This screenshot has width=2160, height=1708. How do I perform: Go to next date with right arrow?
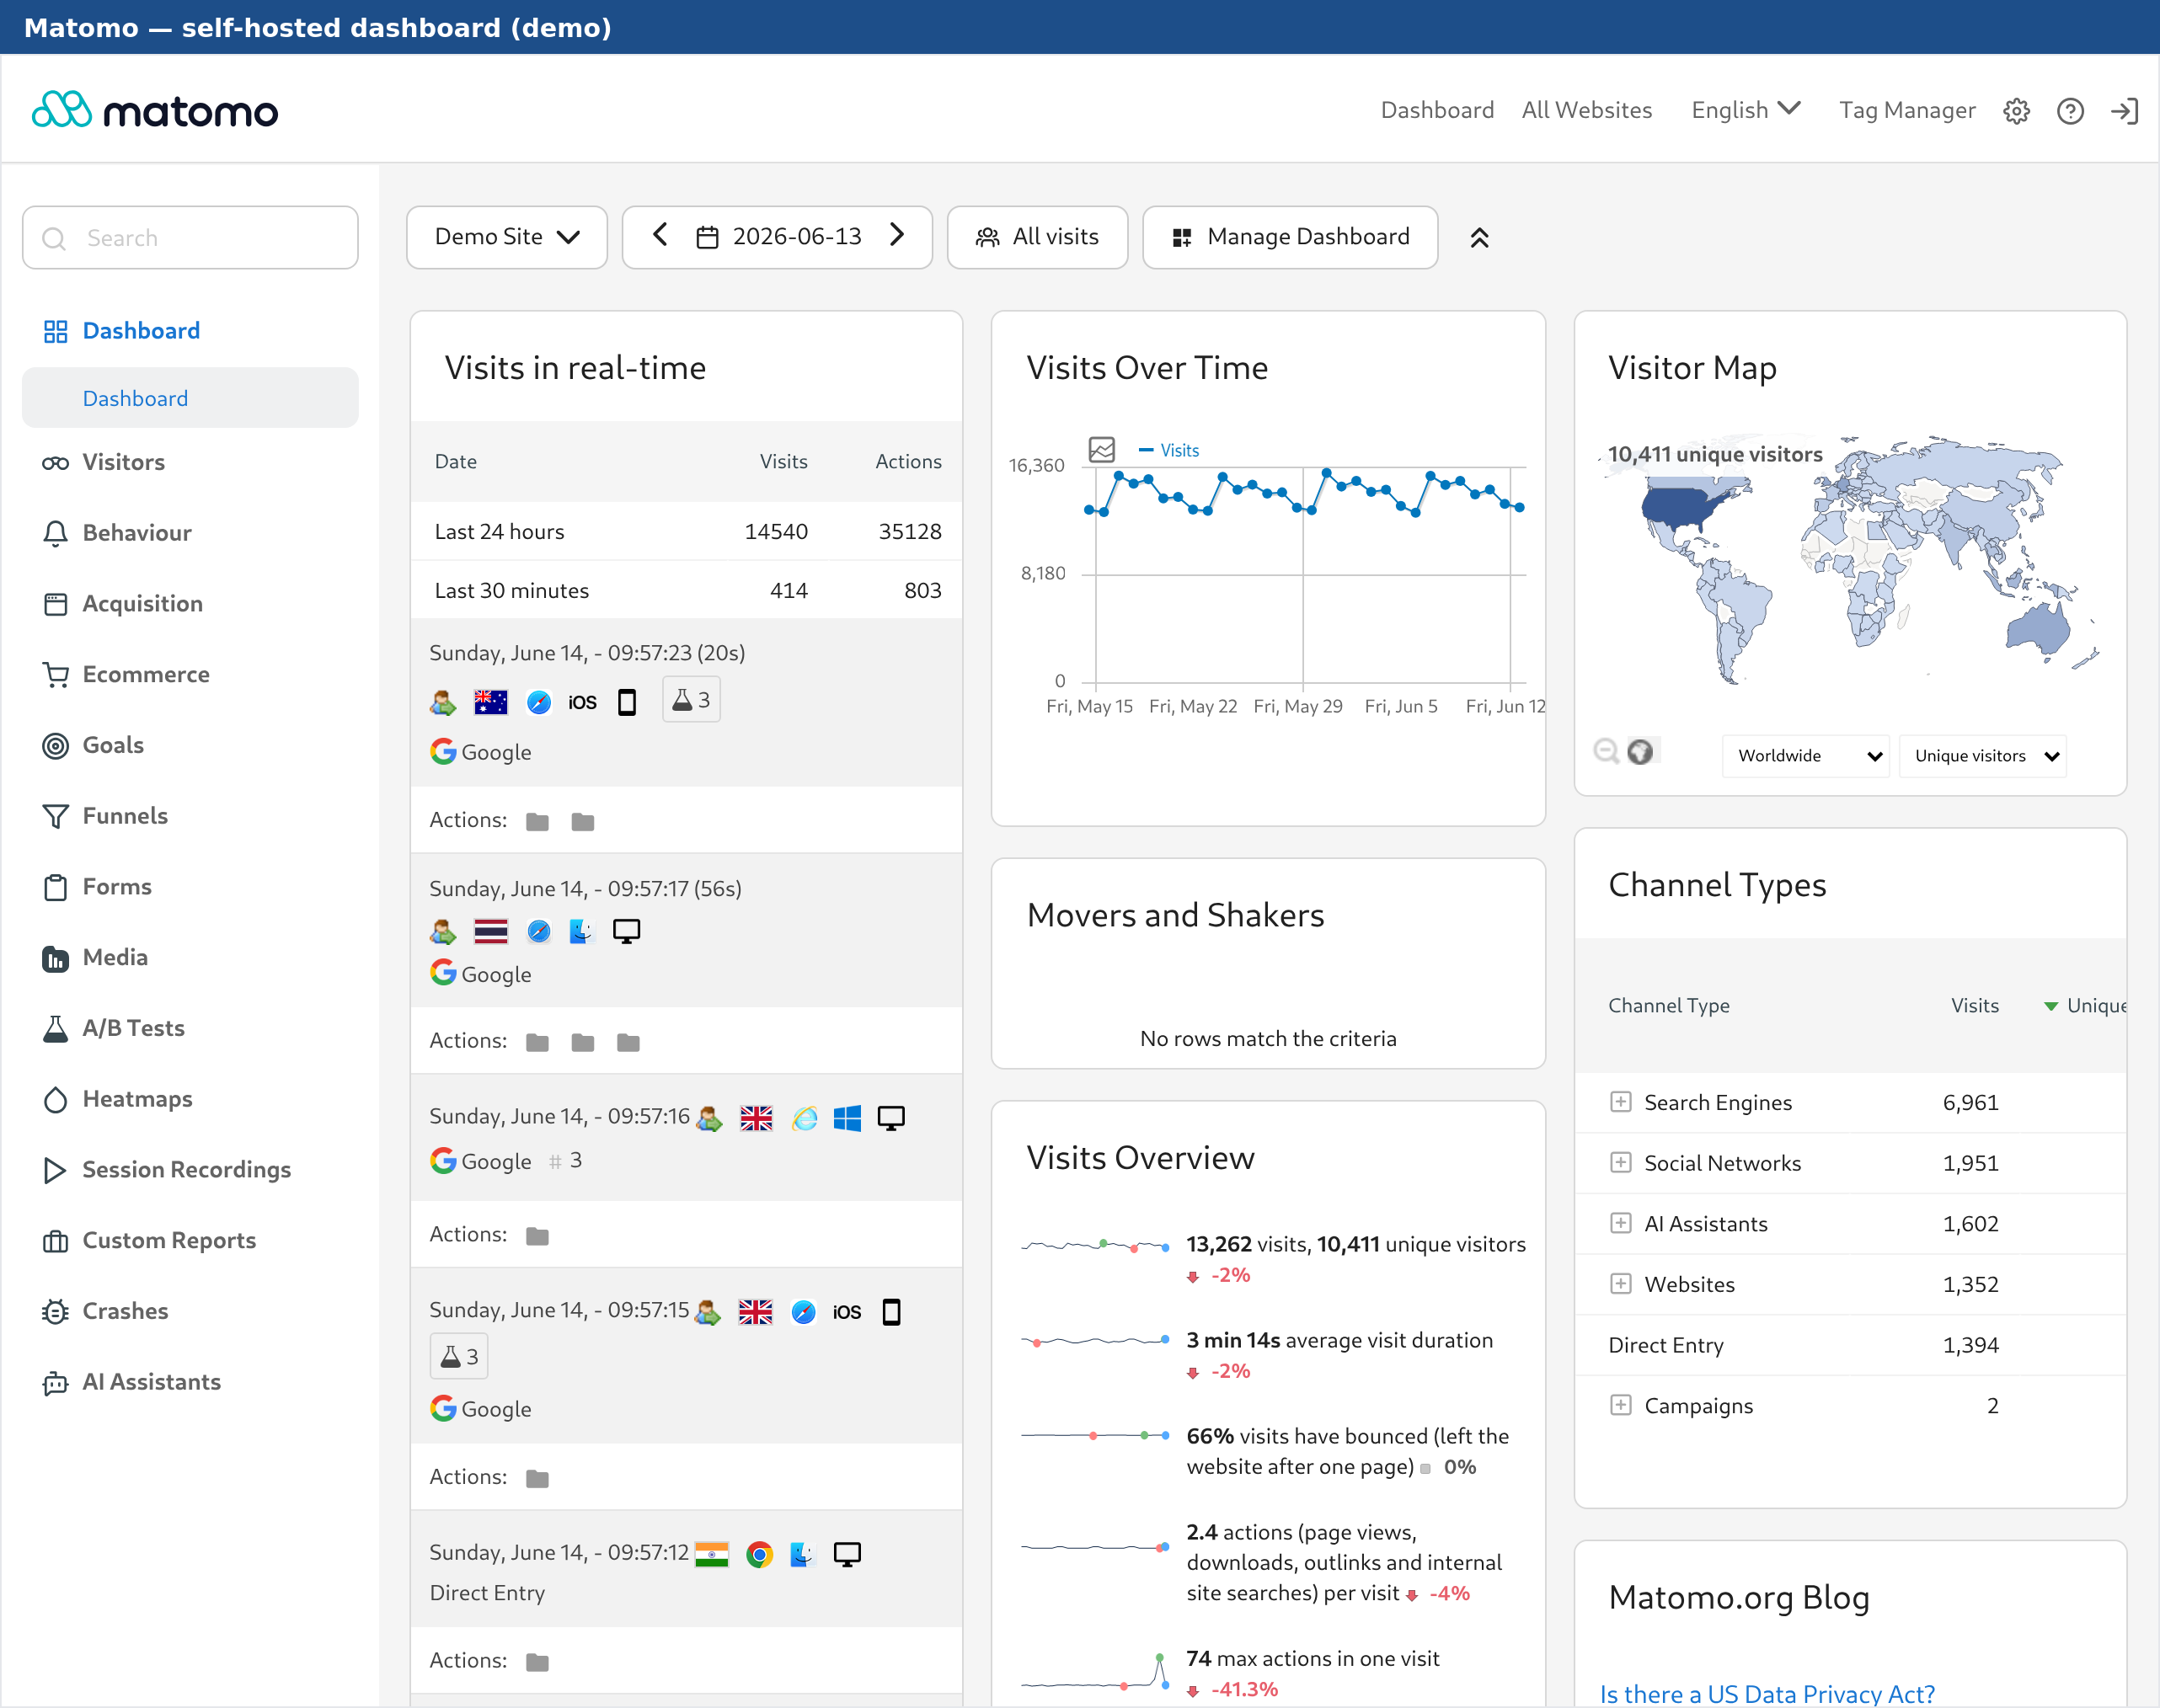[x=897, y=235]
